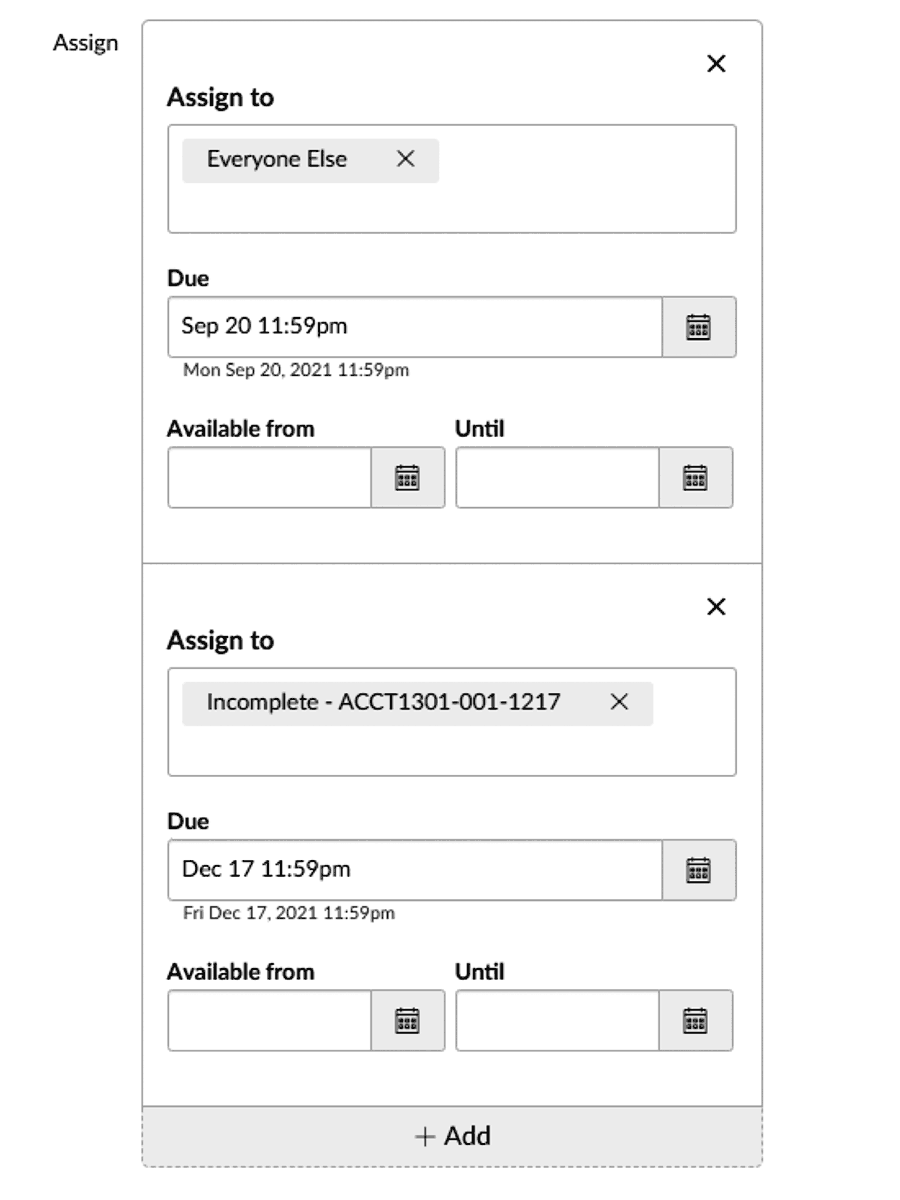900x1200 pixels.
Task: Remove the Incomplete - ACCT1301-001-1217 tag
Action: click(x=619, y=702)
